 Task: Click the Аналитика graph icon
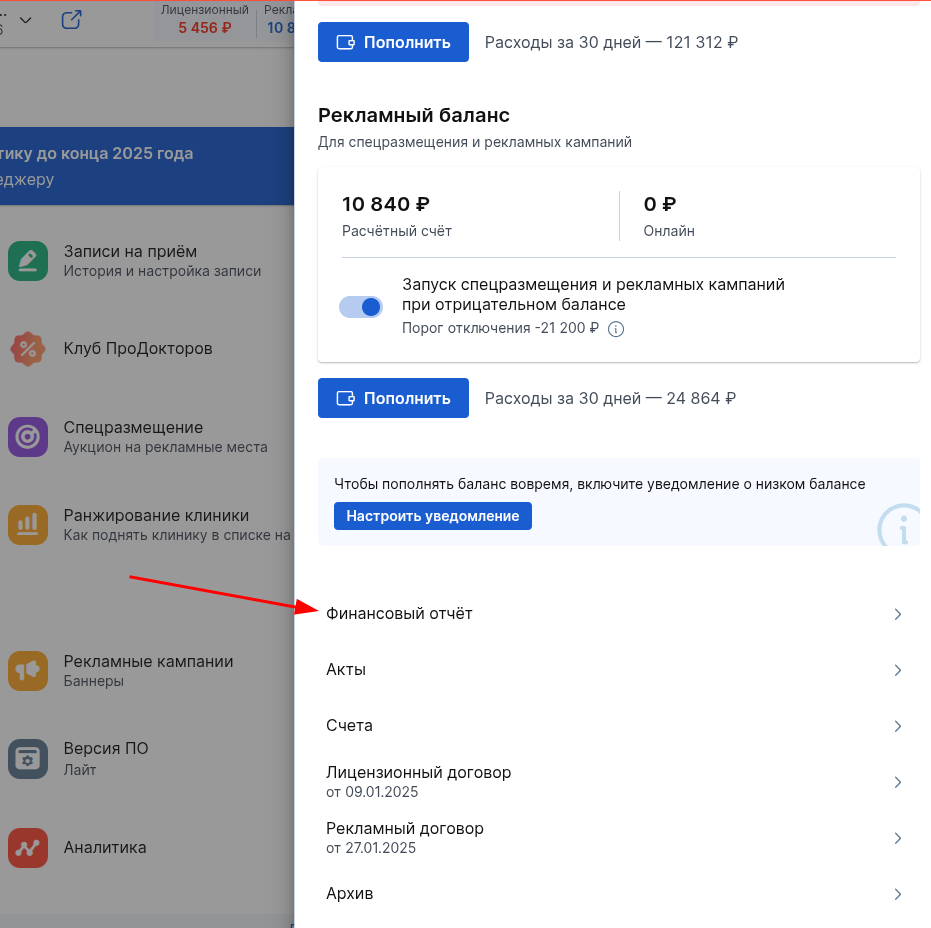tap(28, 847)
